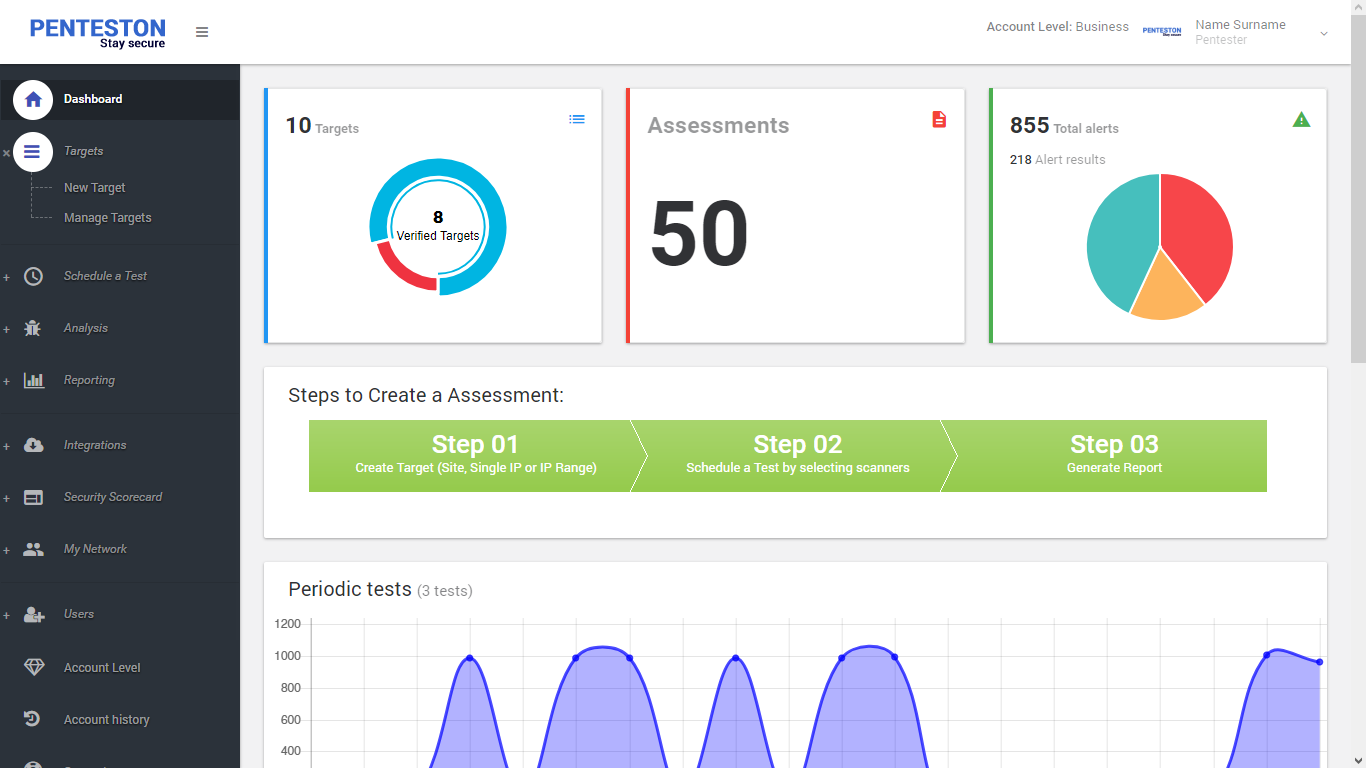
Task: Open the document icon on Assessments card
Action: click(939, 119)
